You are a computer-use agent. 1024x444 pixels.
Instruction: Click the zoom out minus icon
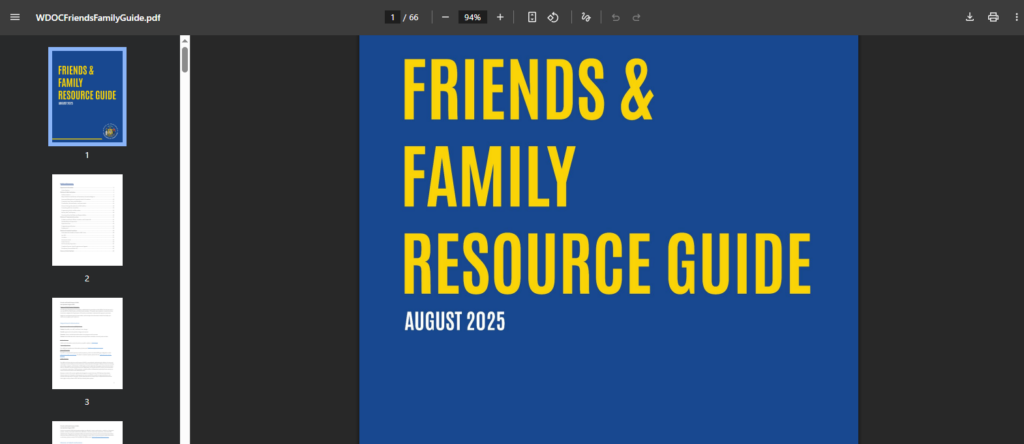(445, 17)
